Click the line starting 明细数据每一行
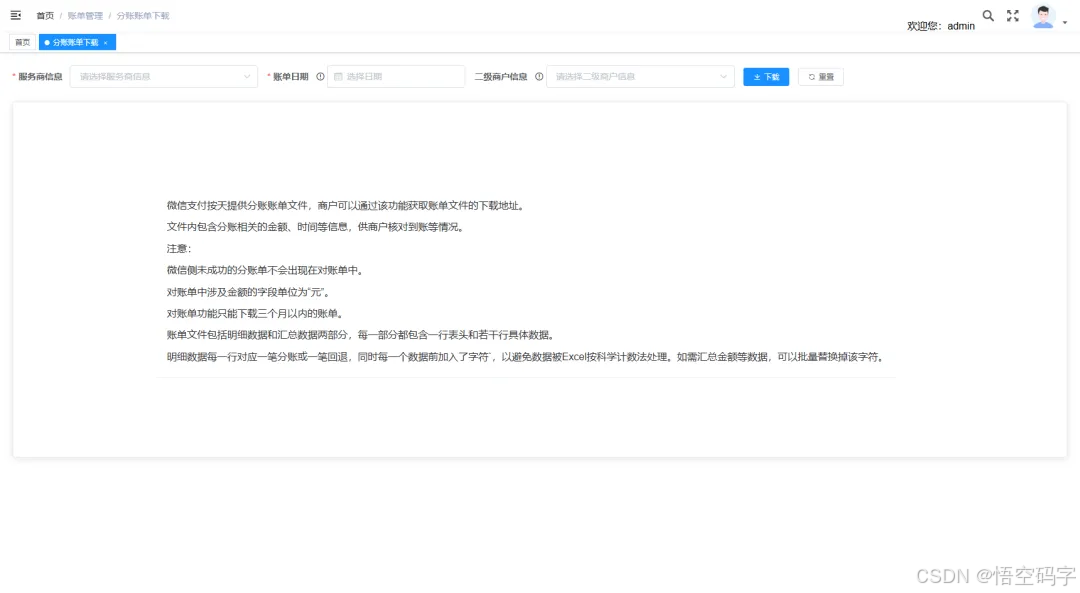This screenshot has height=593, width=1080. click(x=527, y=357)
